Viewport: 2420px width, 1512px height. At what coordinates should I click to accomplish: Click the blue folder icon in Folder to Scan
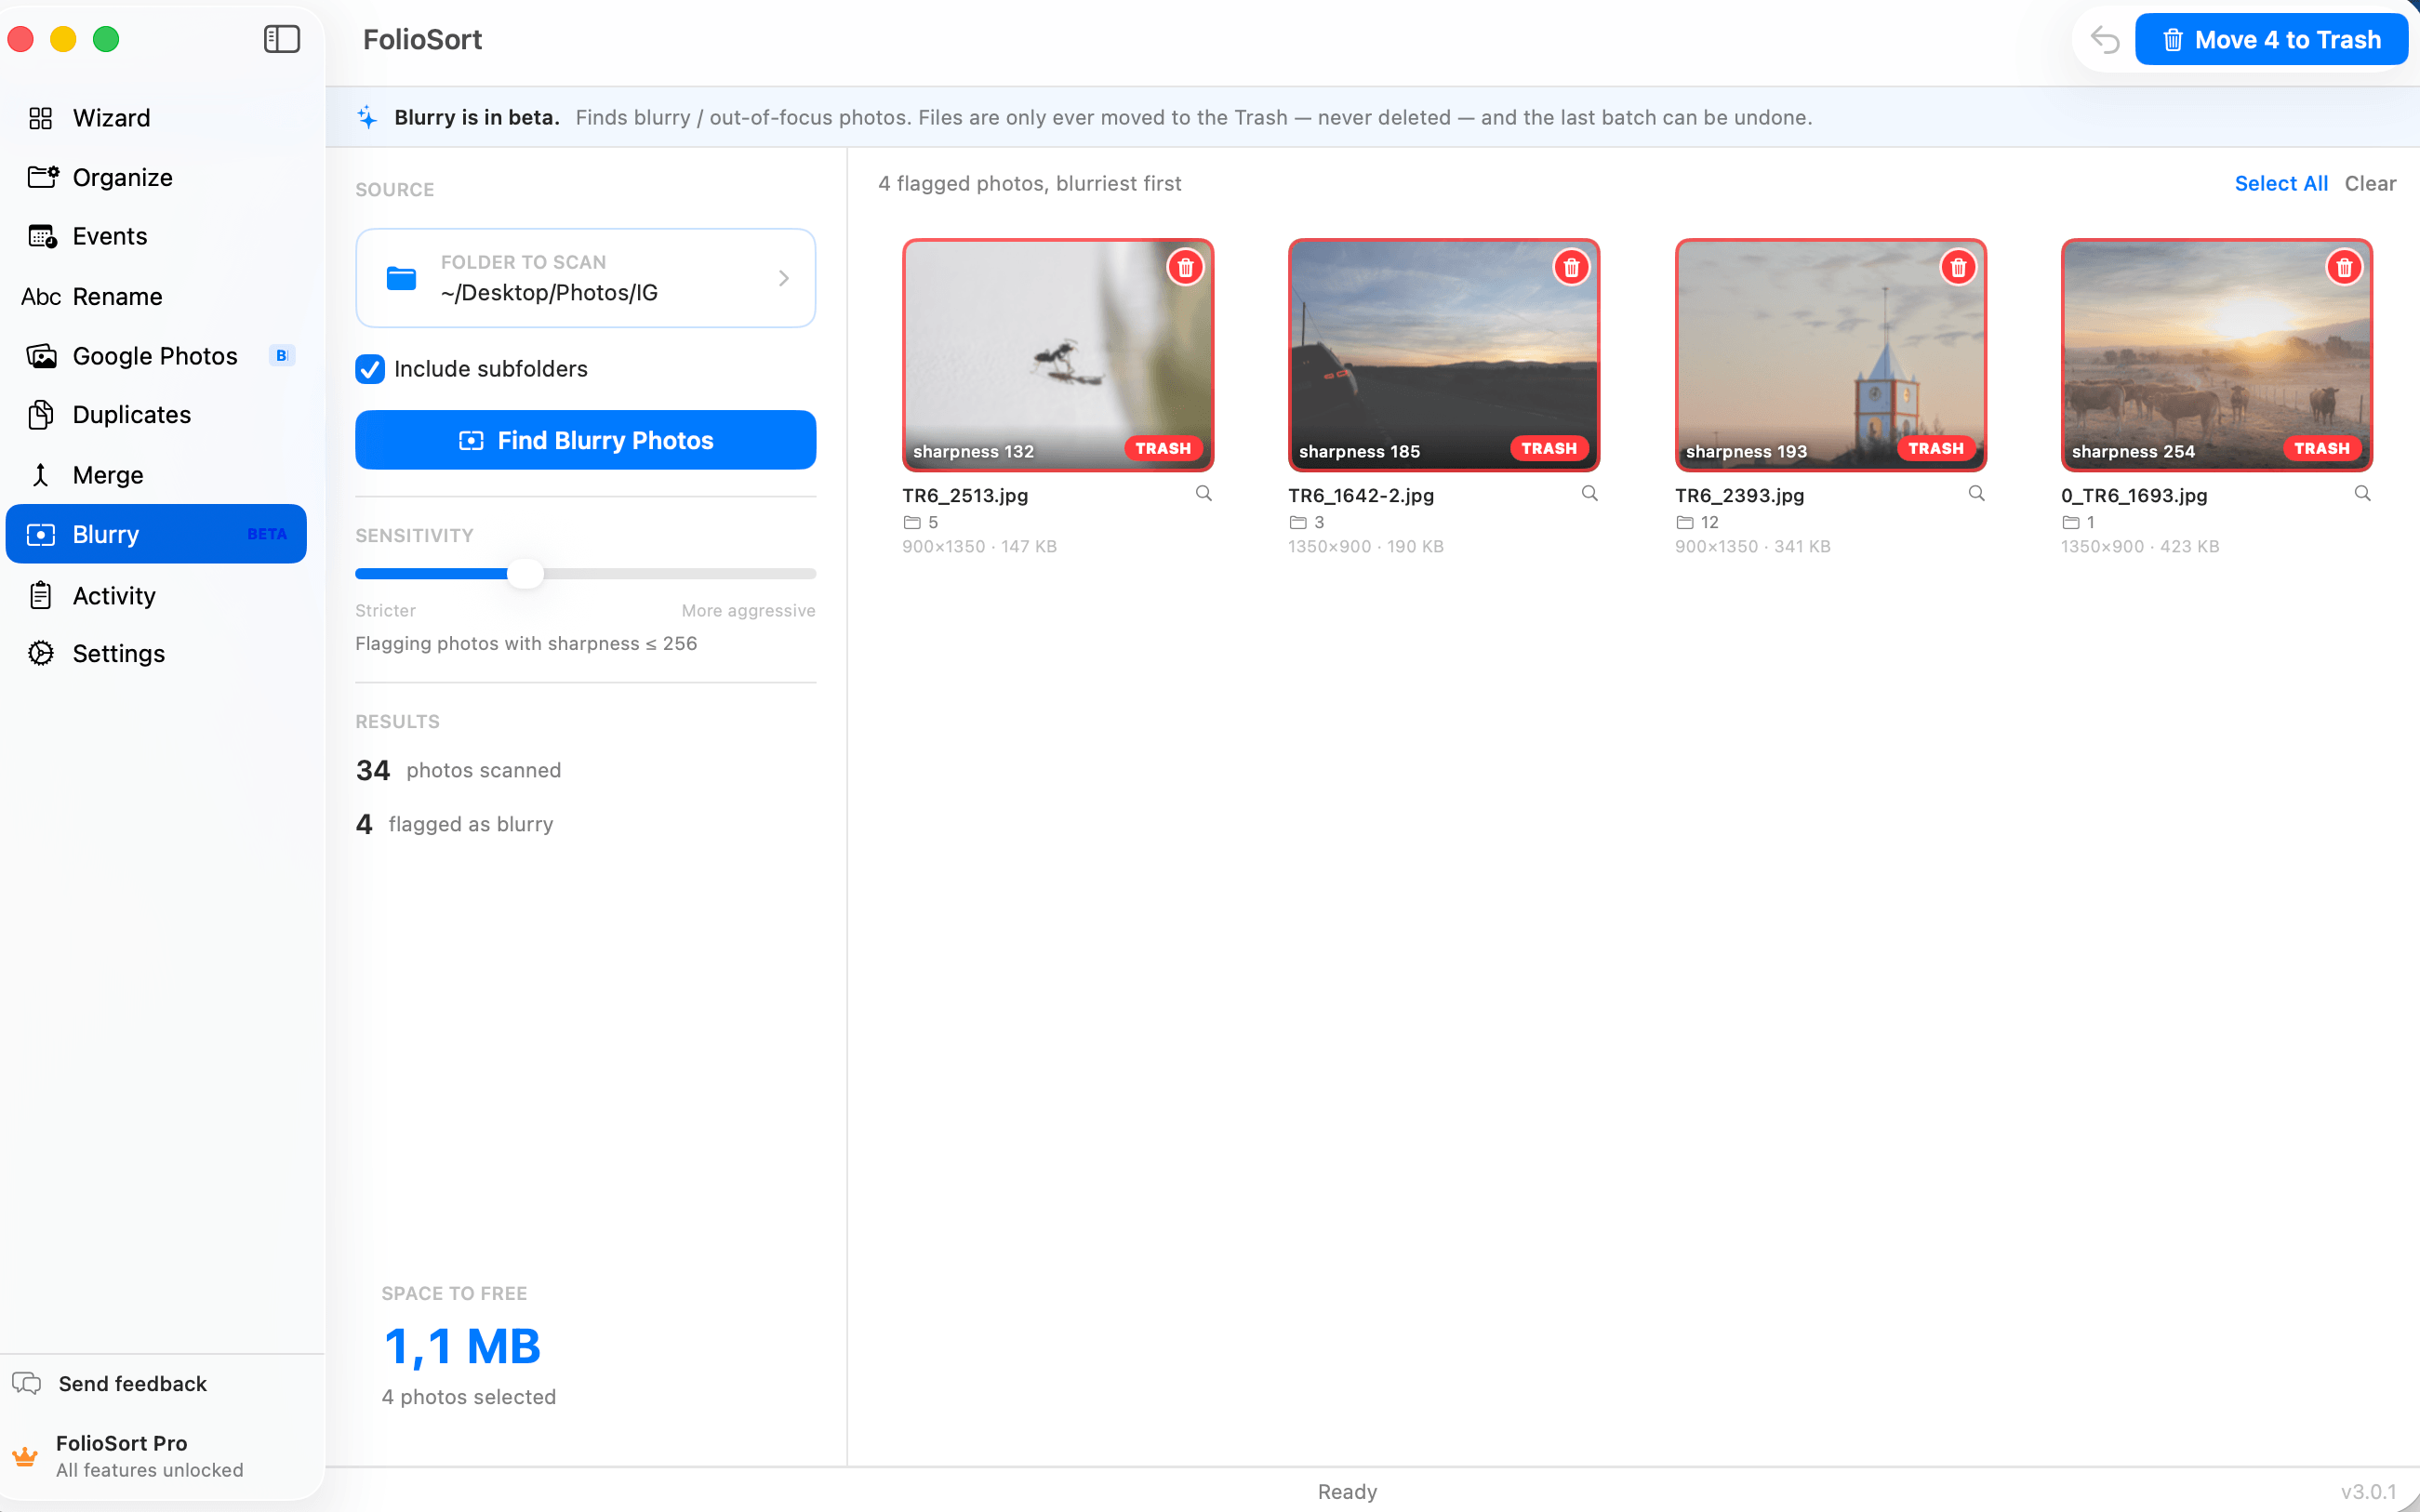(401, 278)
